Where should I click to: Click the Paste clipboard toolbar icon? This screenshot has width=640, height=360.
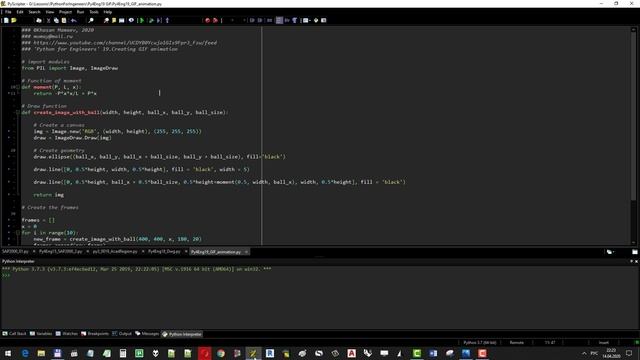click(x=64, y=20)
